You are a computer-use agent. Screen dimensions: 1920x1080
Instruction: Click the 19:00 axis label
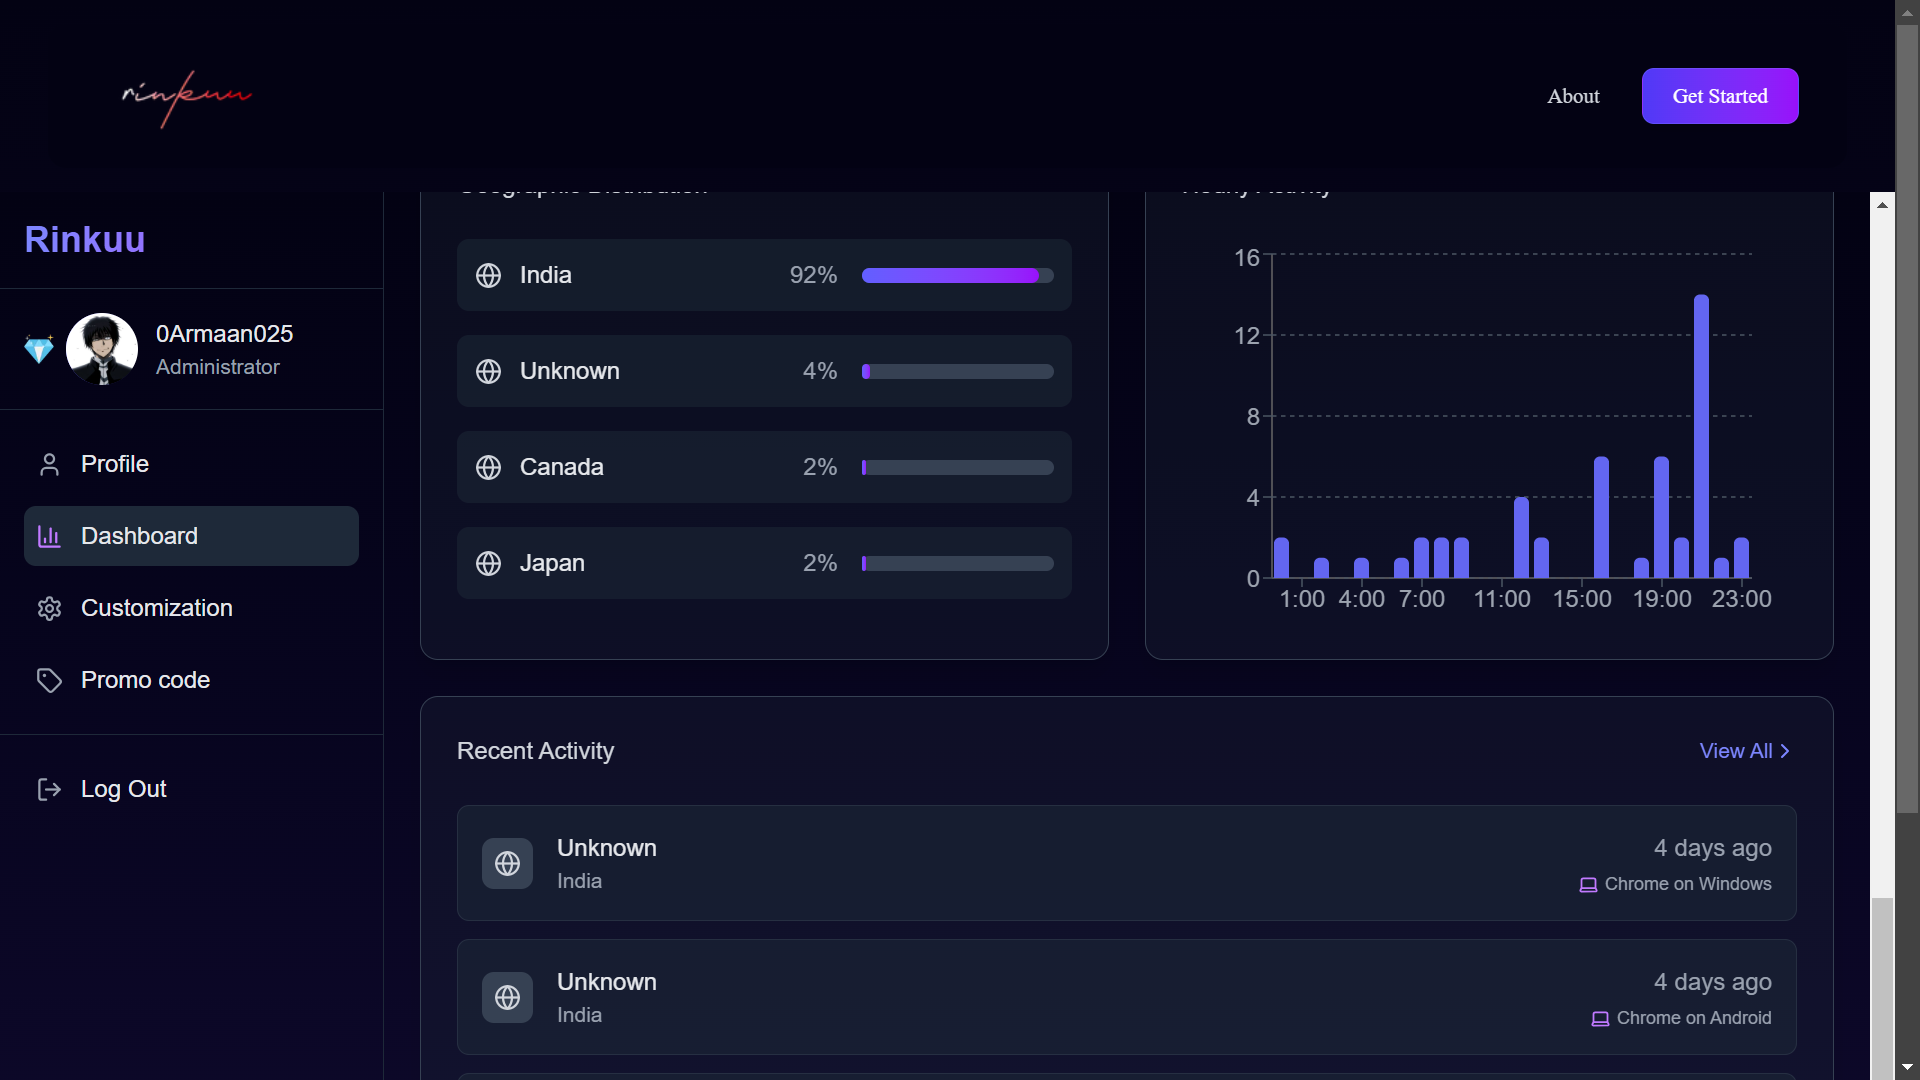pyautogui.click(x=1662, y=599)
